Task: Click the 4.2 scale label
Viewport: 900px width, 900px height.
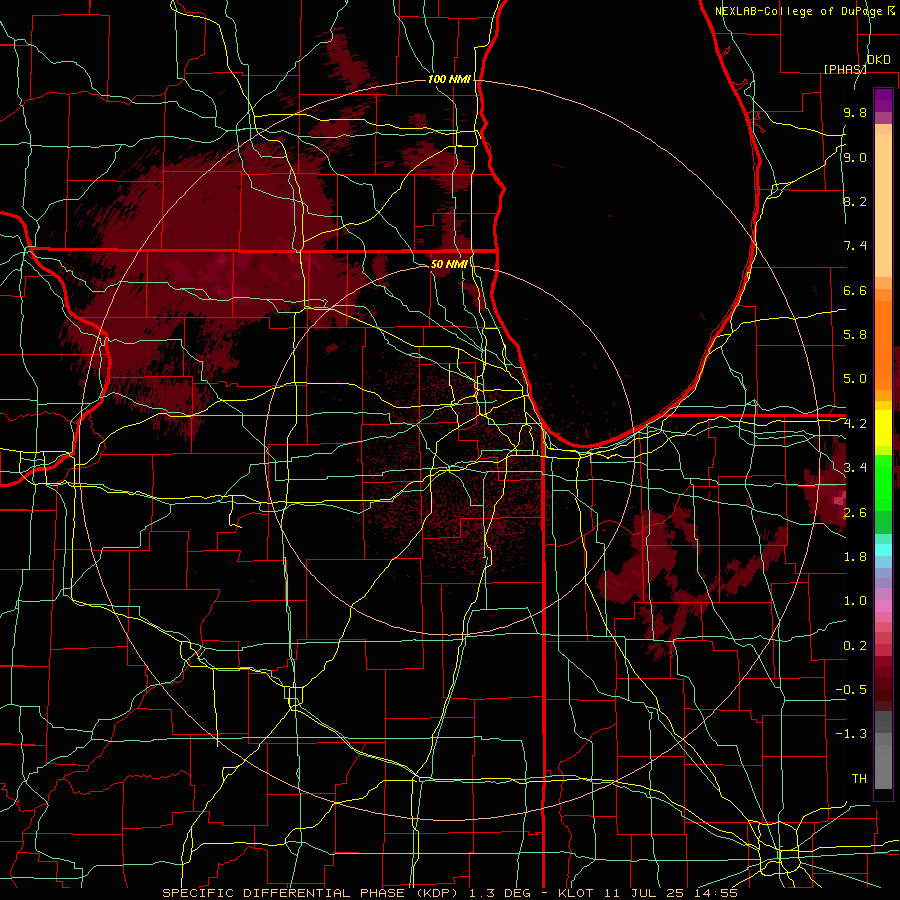Action: coord(855,424)
